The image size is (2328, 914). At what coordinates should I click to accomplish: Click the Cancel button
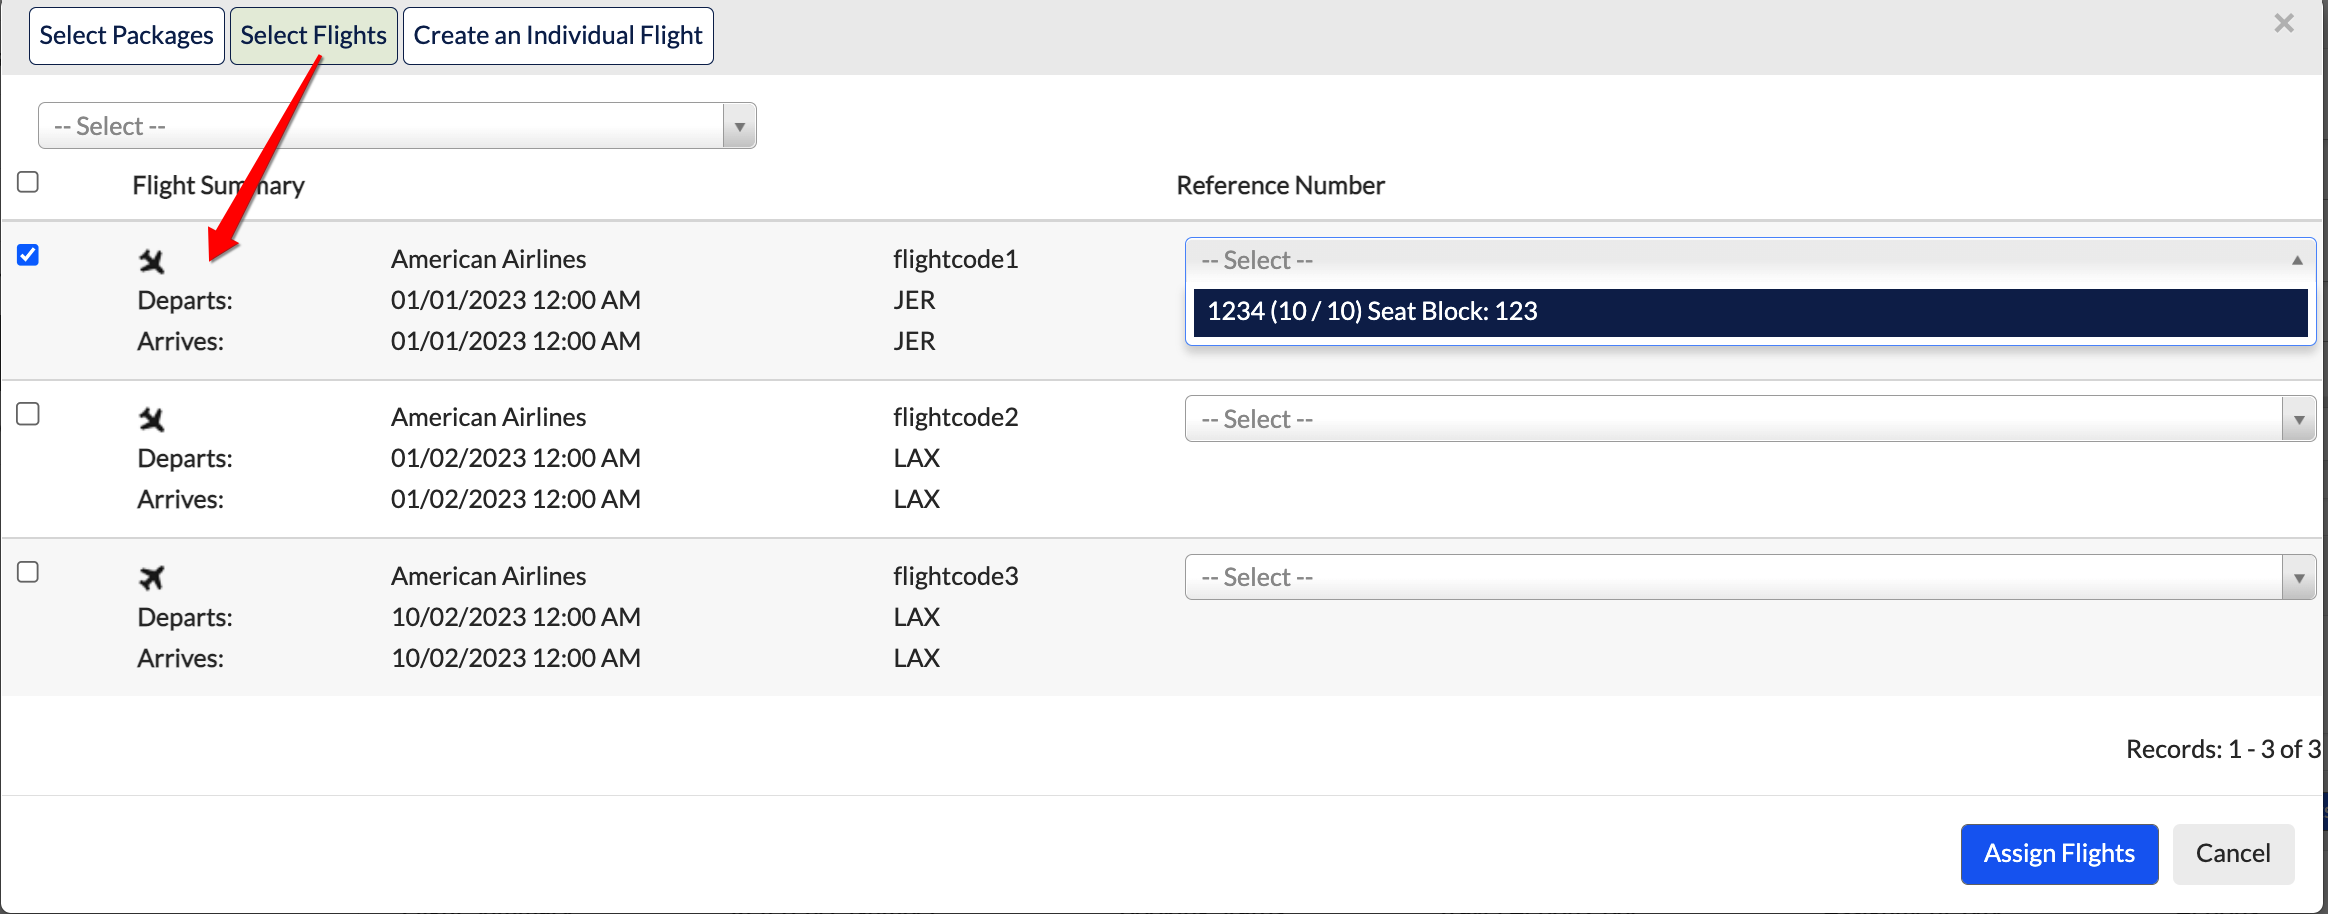click(x=2233, y=854)
